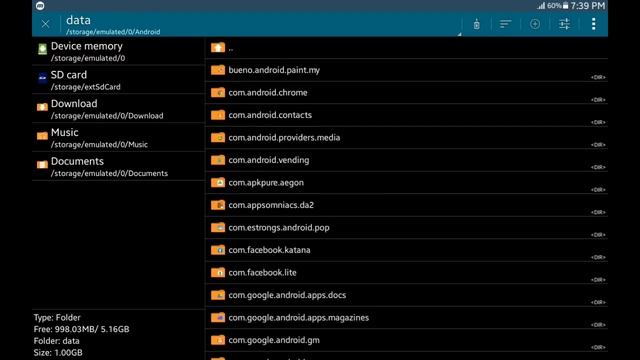
Task: Tap the 60% battery indicator
Action: pyautogui.click(x=558, y=6)
